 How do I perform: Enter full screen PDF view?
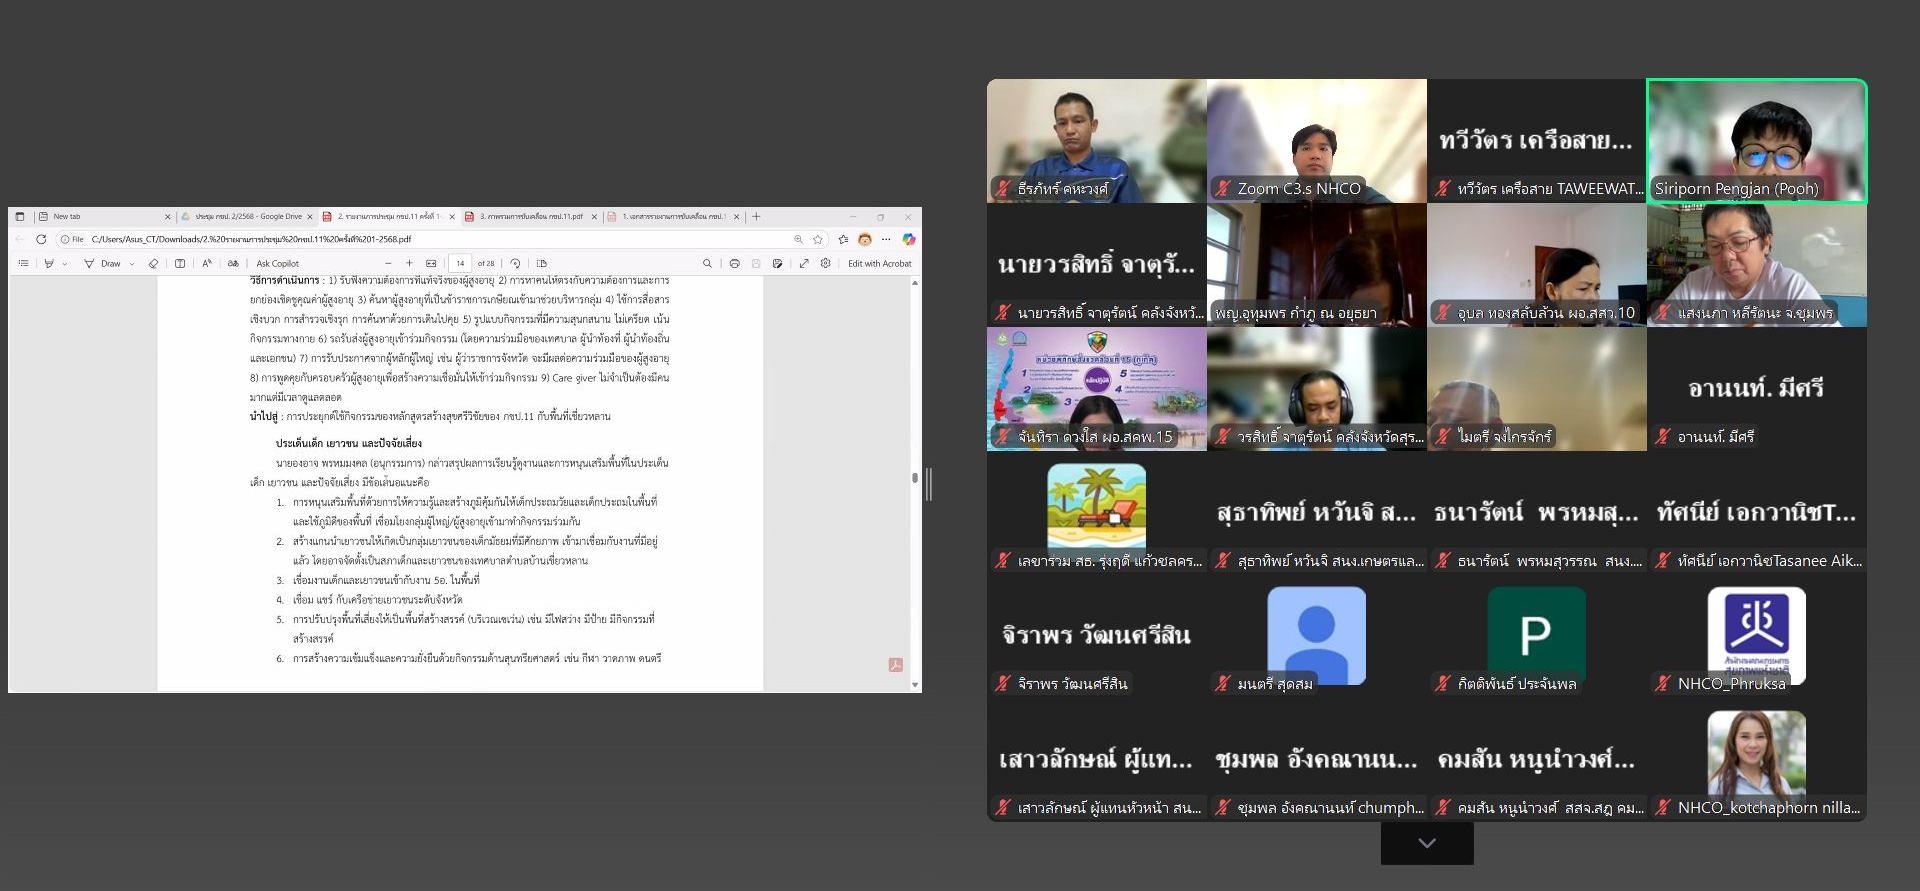804,264
